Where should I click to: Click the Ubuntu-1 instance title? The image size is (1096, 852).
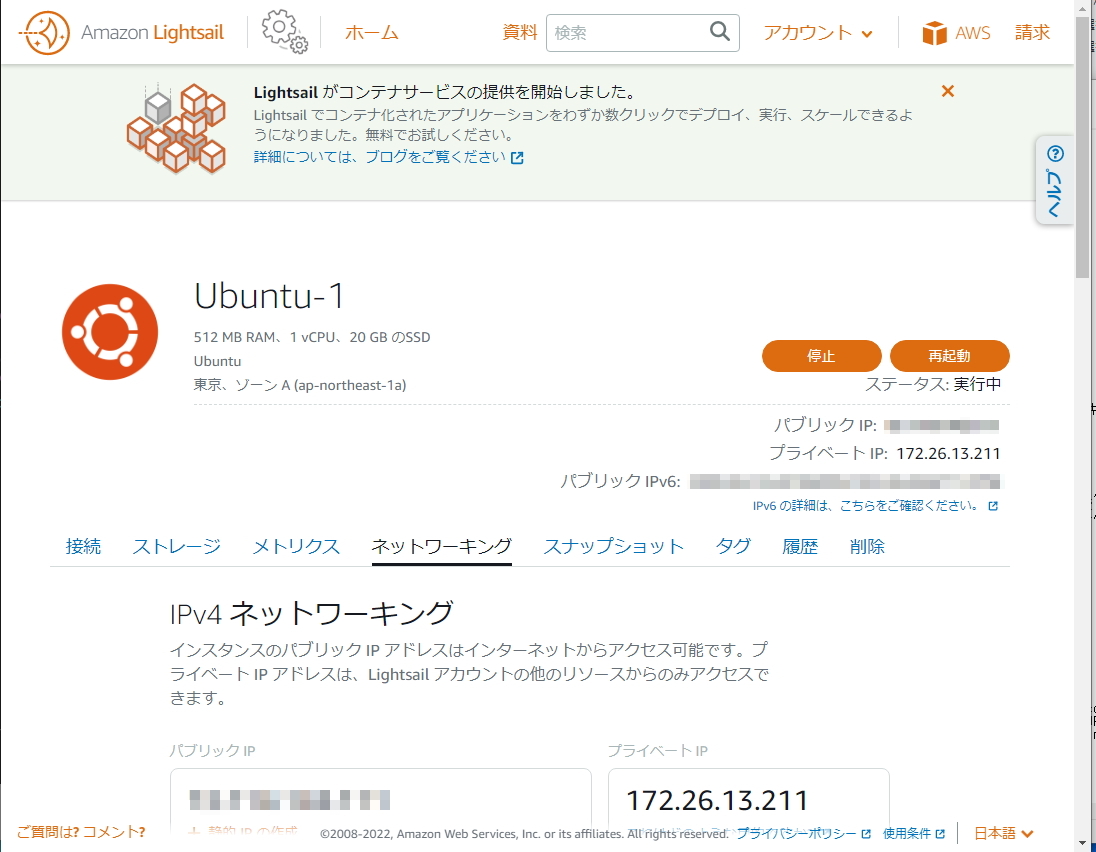pos(269,296)
